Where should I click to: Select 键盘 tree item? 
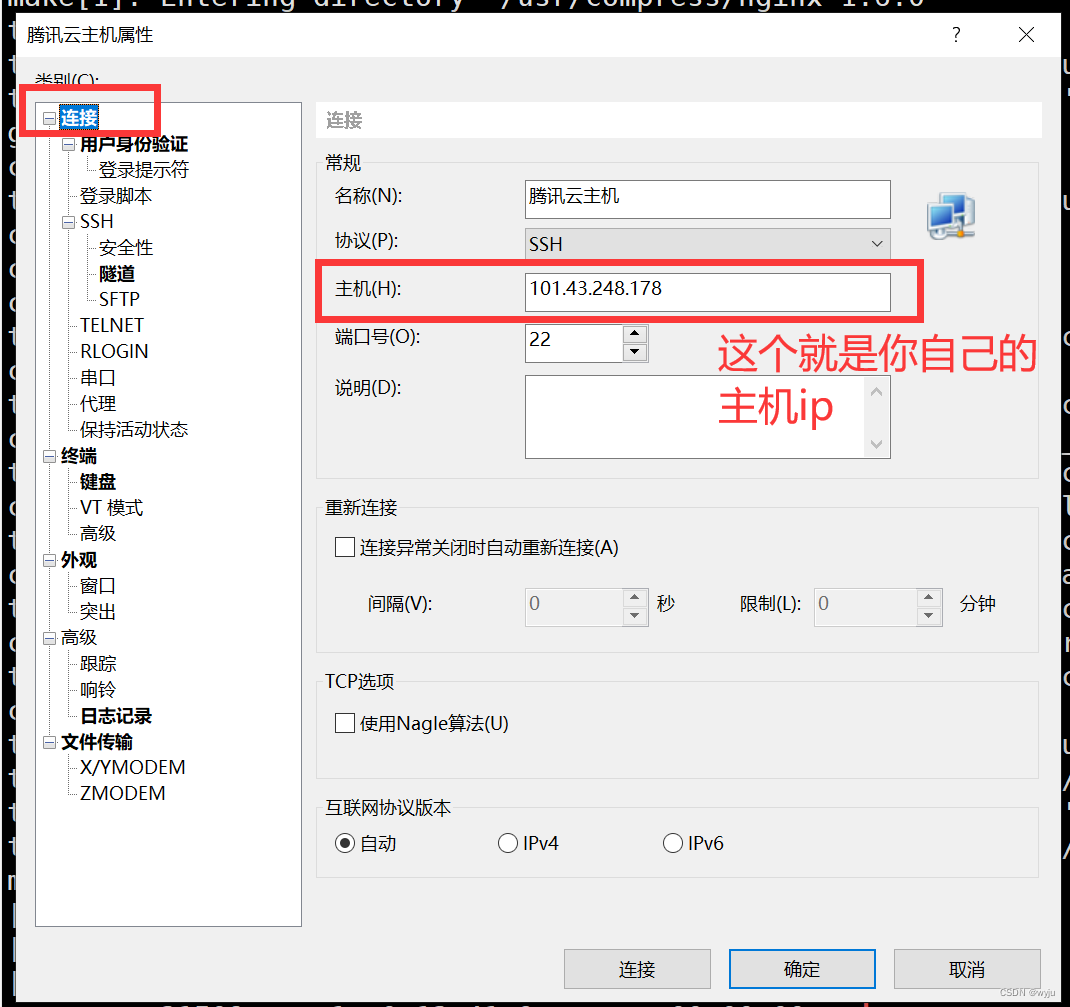pyautogui.click(x=98, y=482)
